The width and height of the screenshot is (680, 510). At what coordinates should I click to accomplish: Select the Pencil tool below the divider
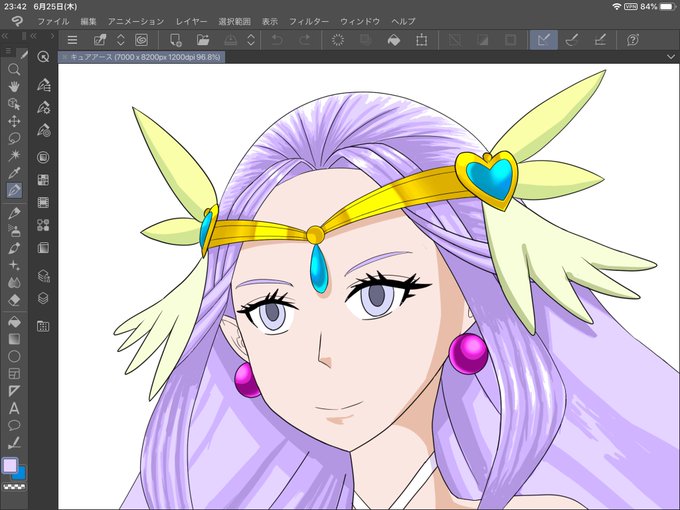click(14, 213)
